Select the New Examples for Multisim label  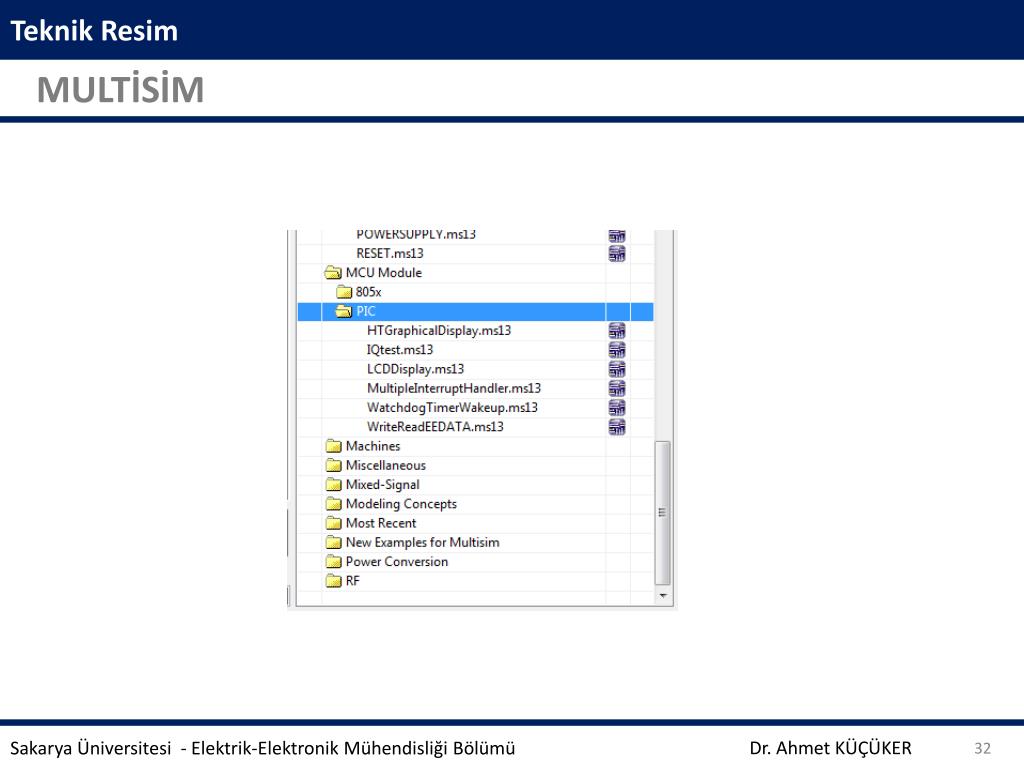pos(423,542)
